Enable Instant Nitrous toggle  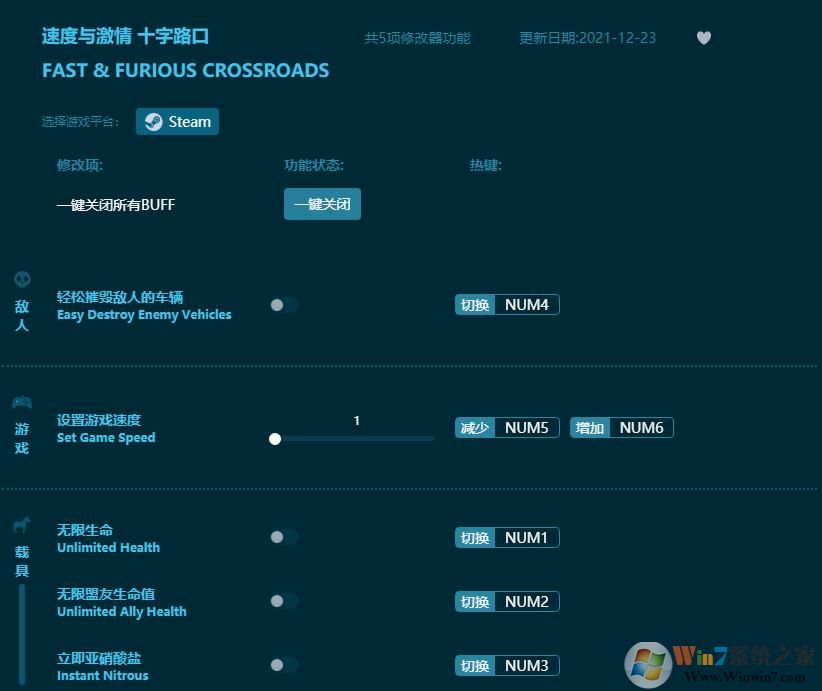coord(283,665)
